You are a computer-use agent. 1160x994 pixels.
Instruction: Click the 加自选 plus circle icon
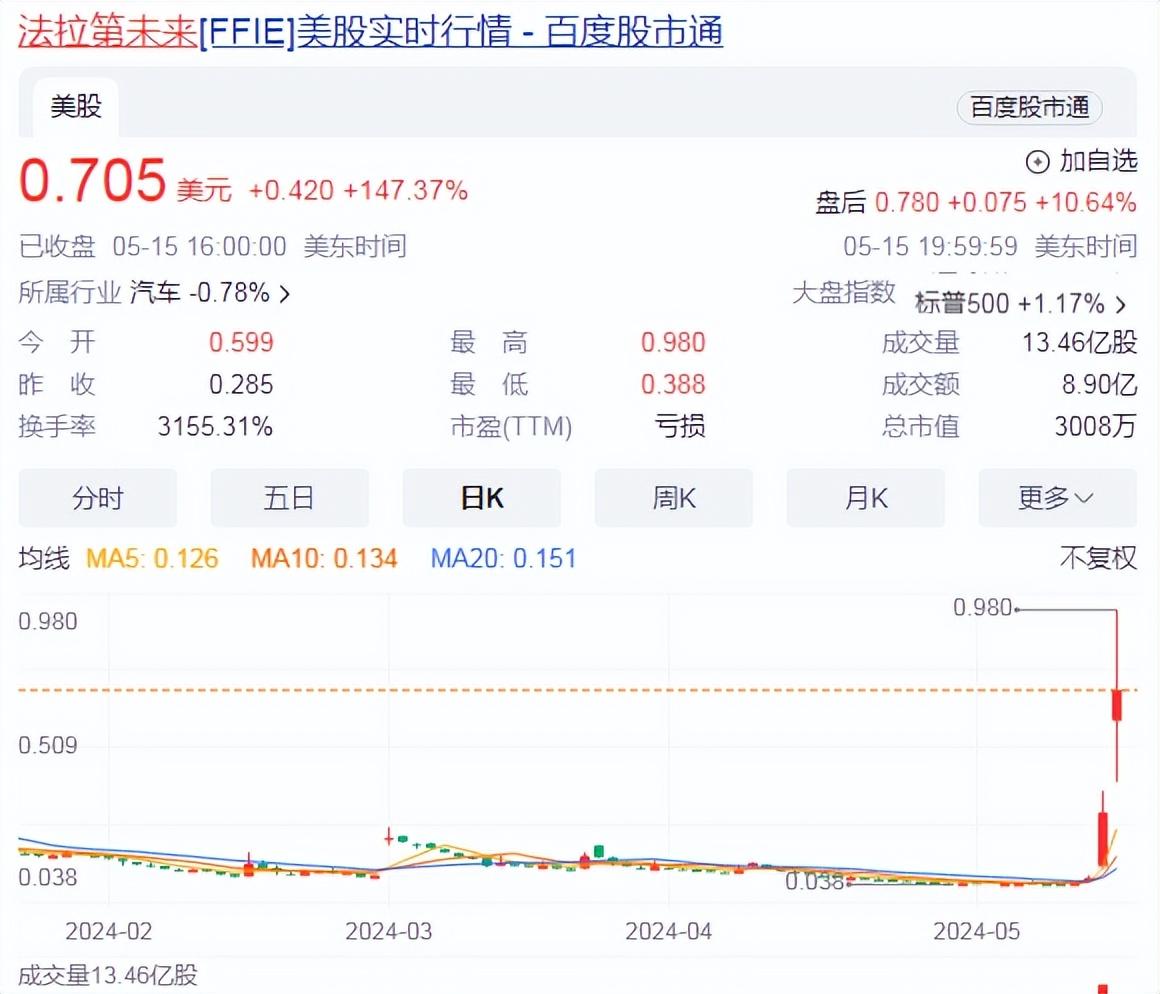coord(1038,161)
